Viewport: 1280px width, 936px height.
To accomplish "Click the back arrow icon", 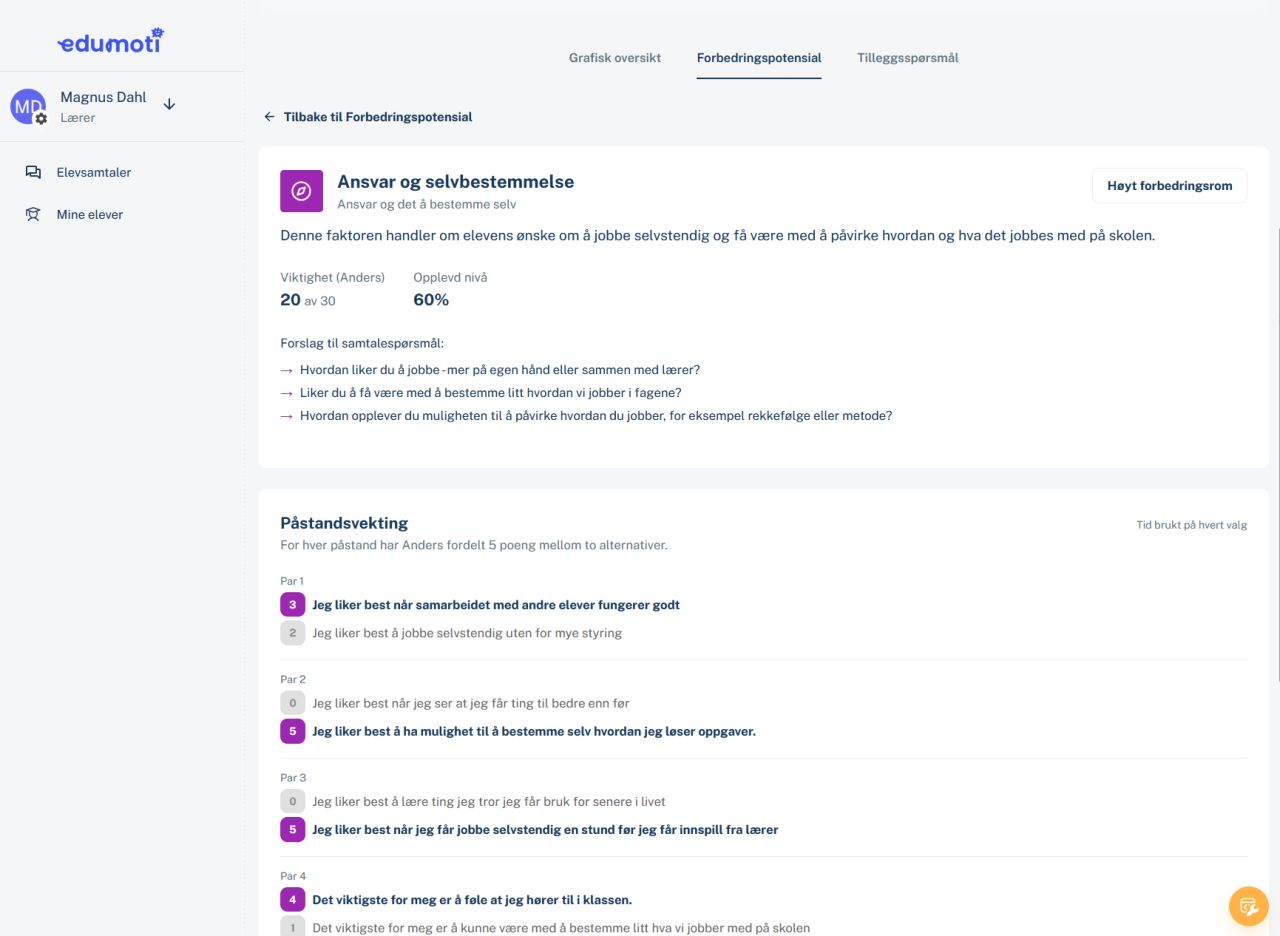I will click(269, 117).
